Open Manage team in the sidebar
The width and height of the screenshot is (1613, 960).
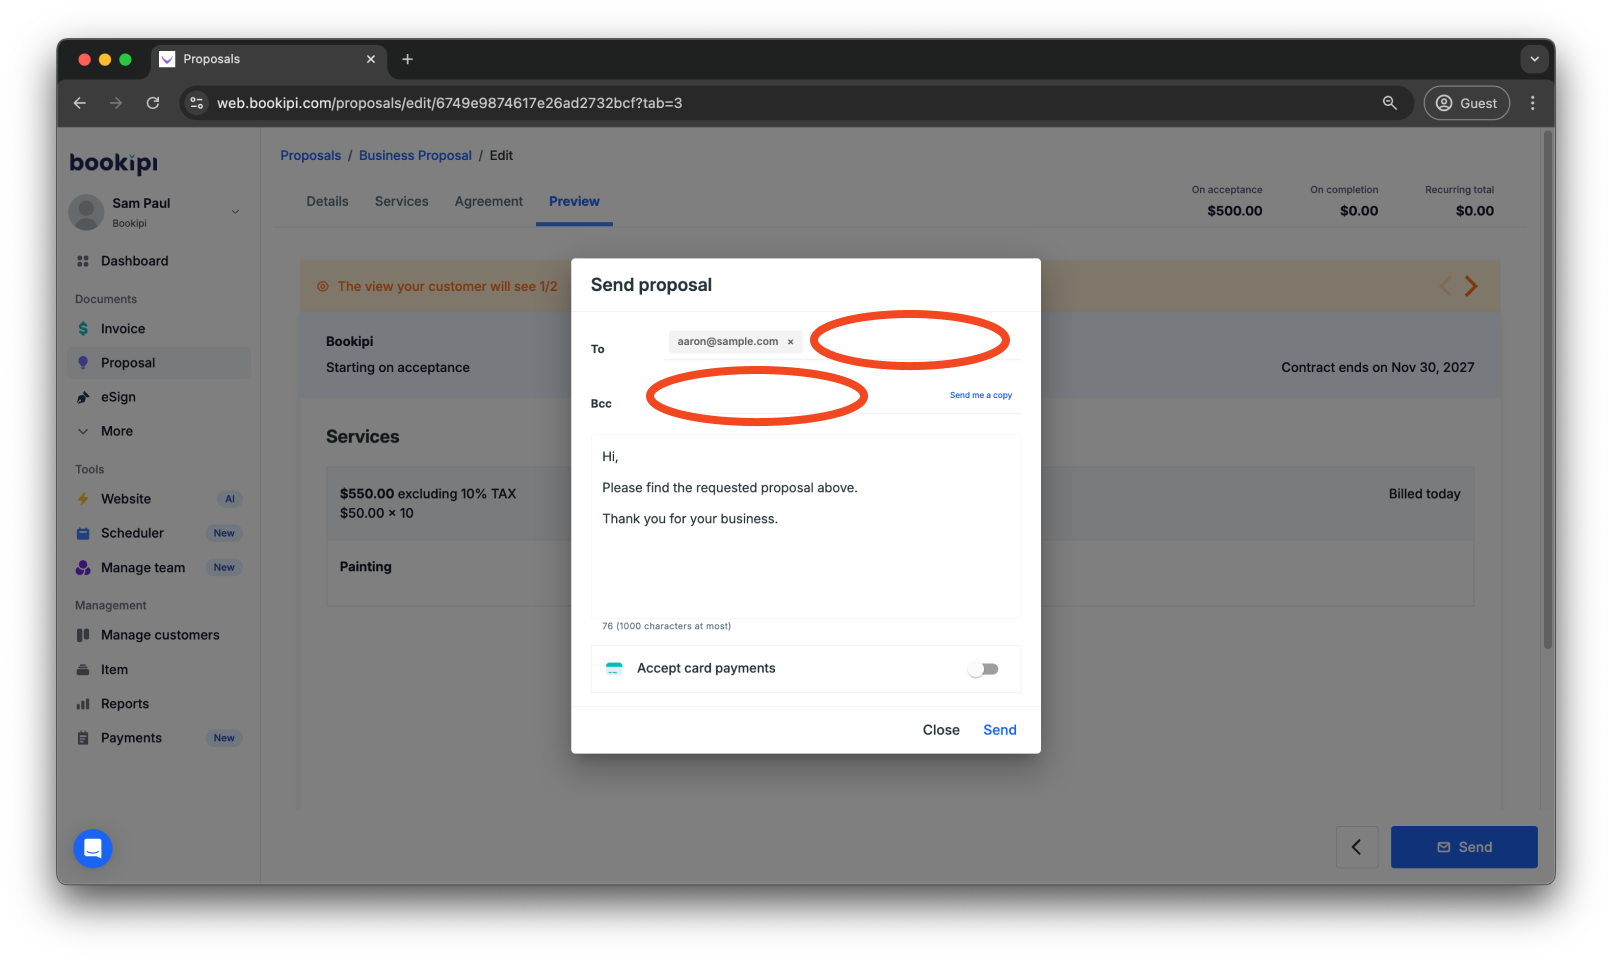coord(142,567)
